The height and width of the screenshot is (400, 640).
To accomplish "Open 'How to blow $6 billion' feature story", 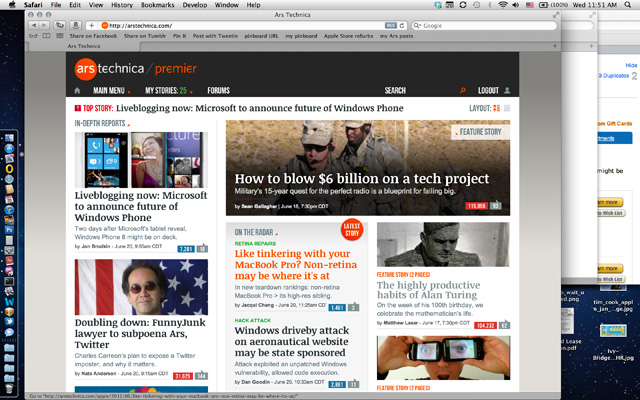I will click(x=362, y=179).
